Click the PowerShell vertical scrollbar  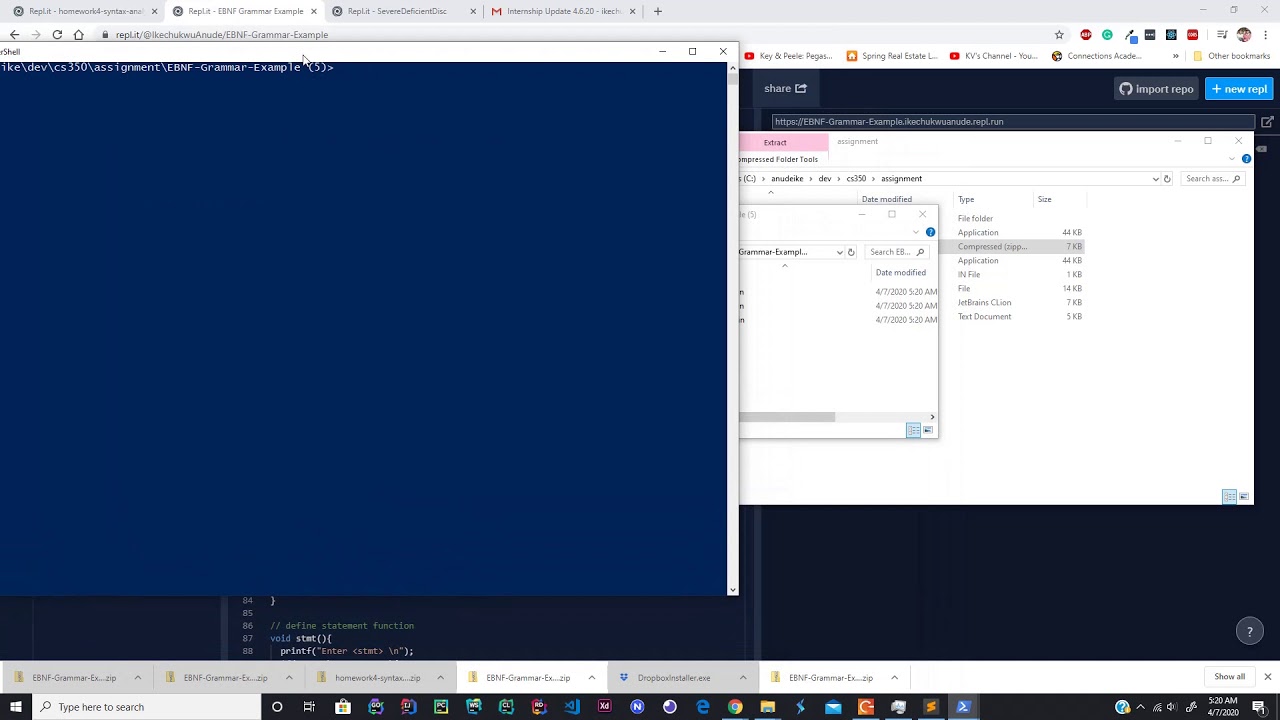coord(733,328)
